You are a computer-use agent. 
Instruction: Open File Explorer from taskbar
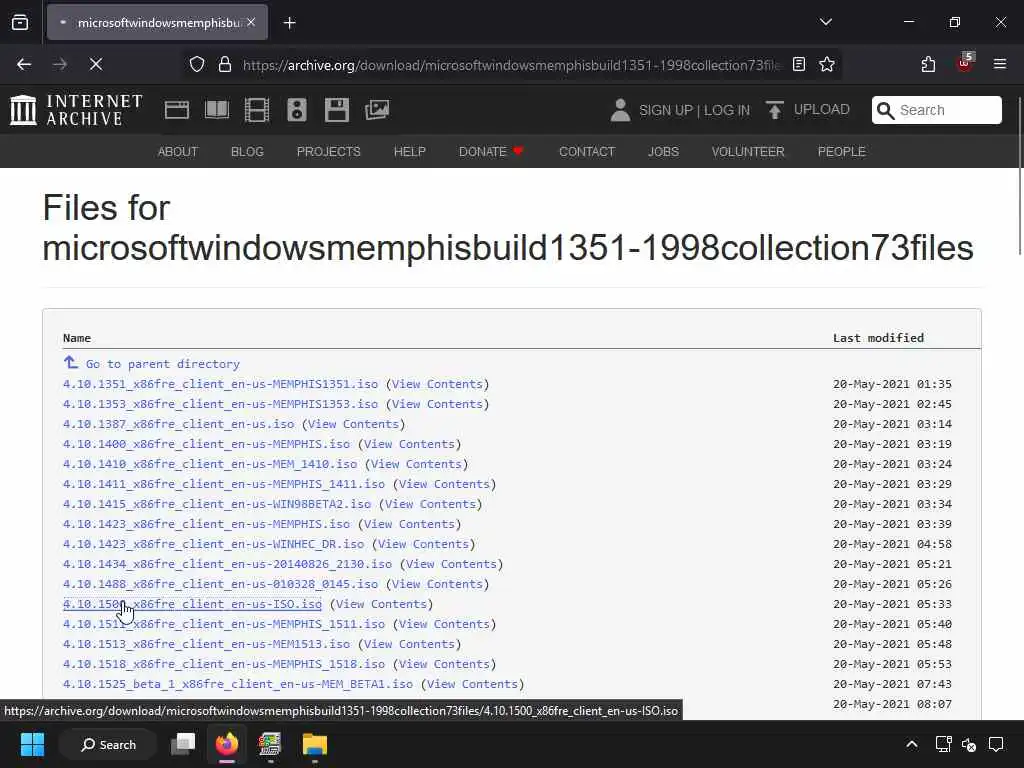point(314,744)
